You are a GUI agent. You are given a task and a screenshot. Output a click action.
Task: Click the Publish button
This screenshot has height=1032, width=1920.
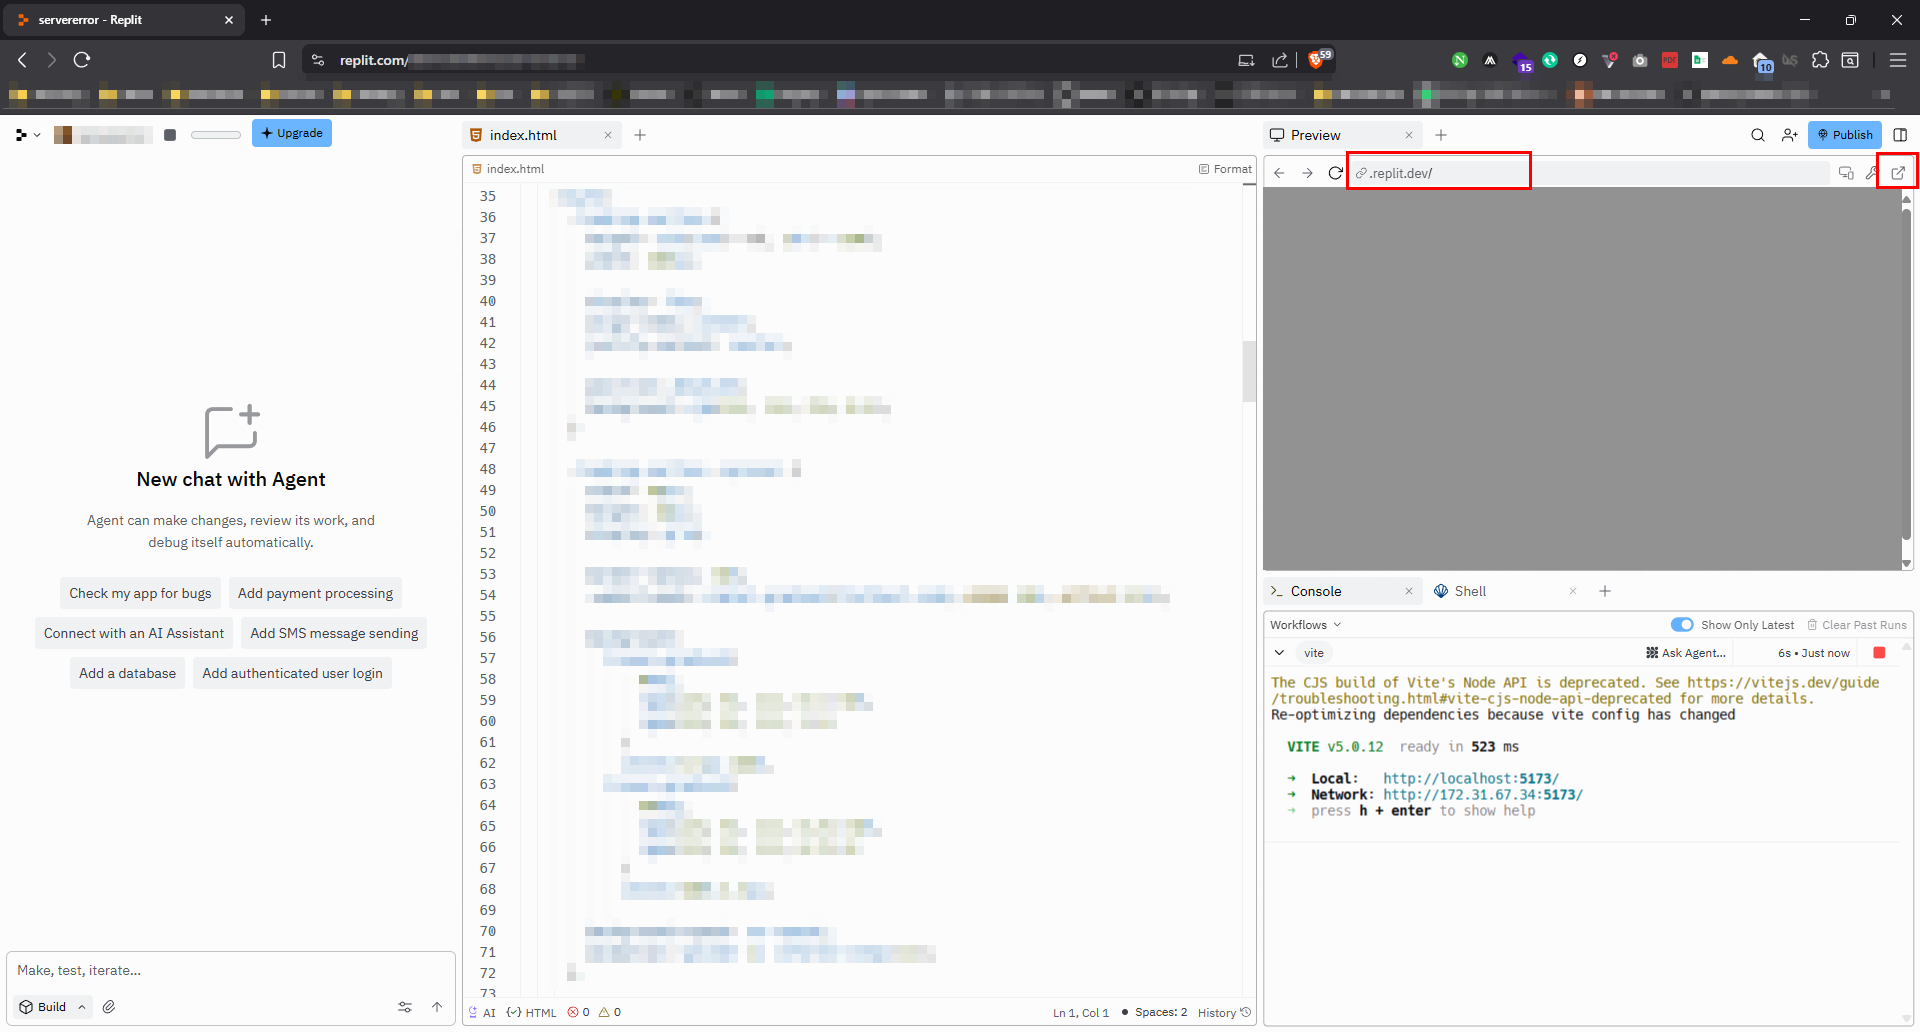point(1844,135)
